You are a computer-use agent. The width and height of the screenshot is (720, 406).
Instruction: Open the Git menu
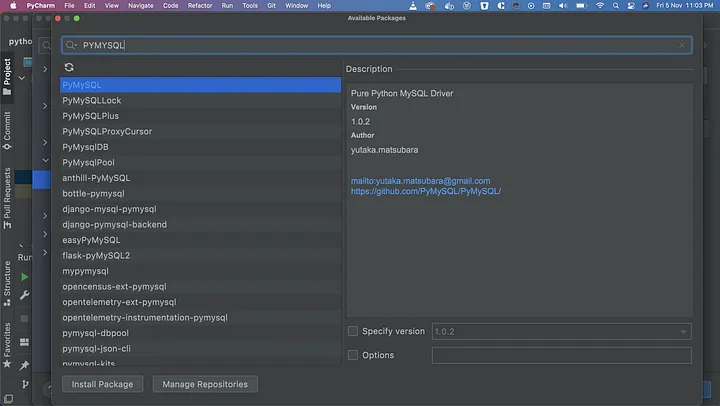[x=271, y=6]
